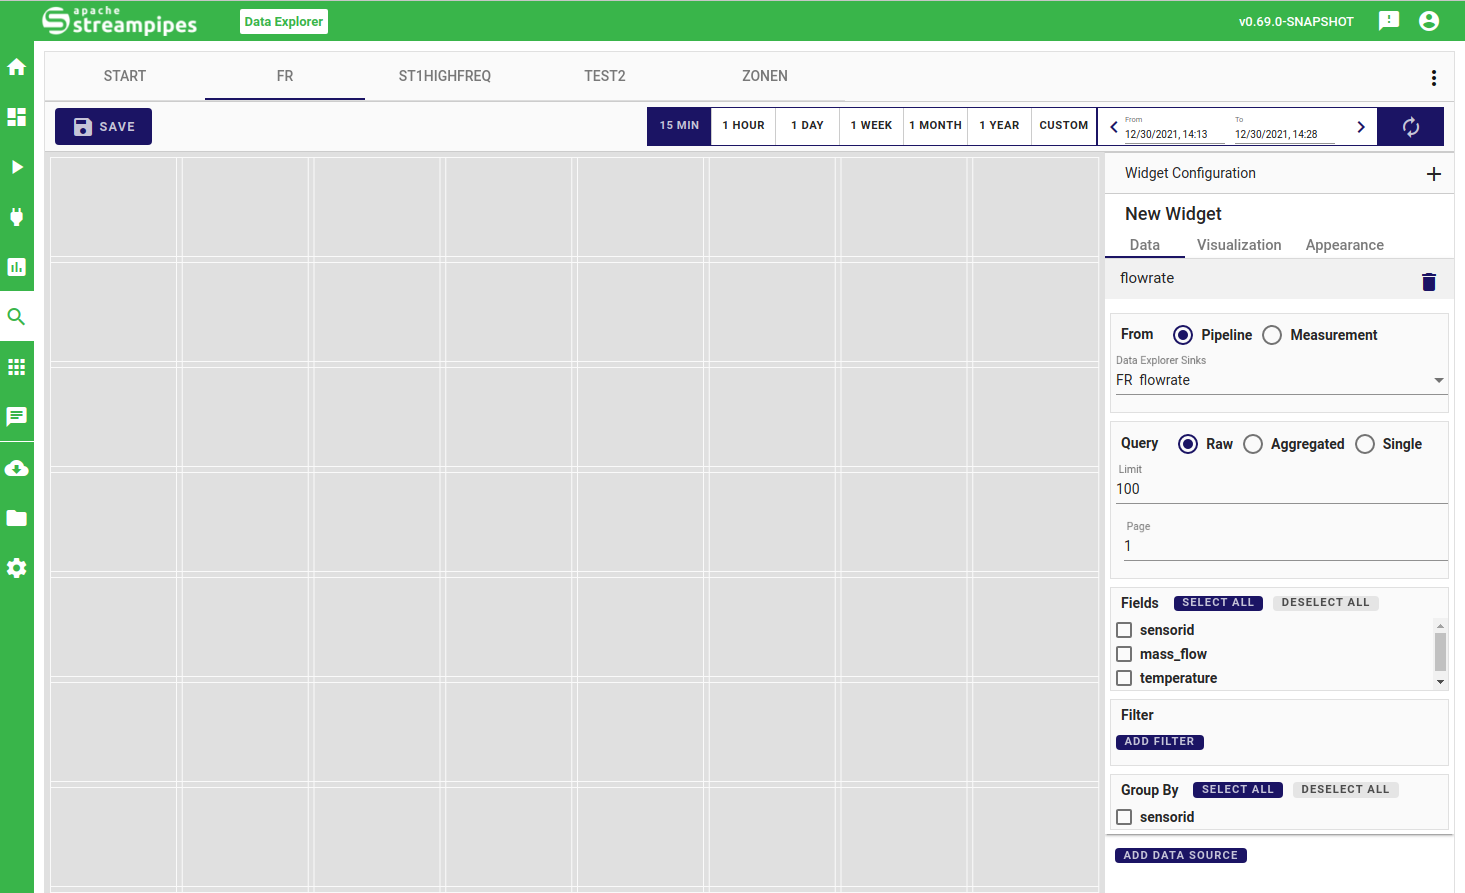The image size is (1465, 893).
Task: Open the three-dot options menu
Action: (1433, 78)
